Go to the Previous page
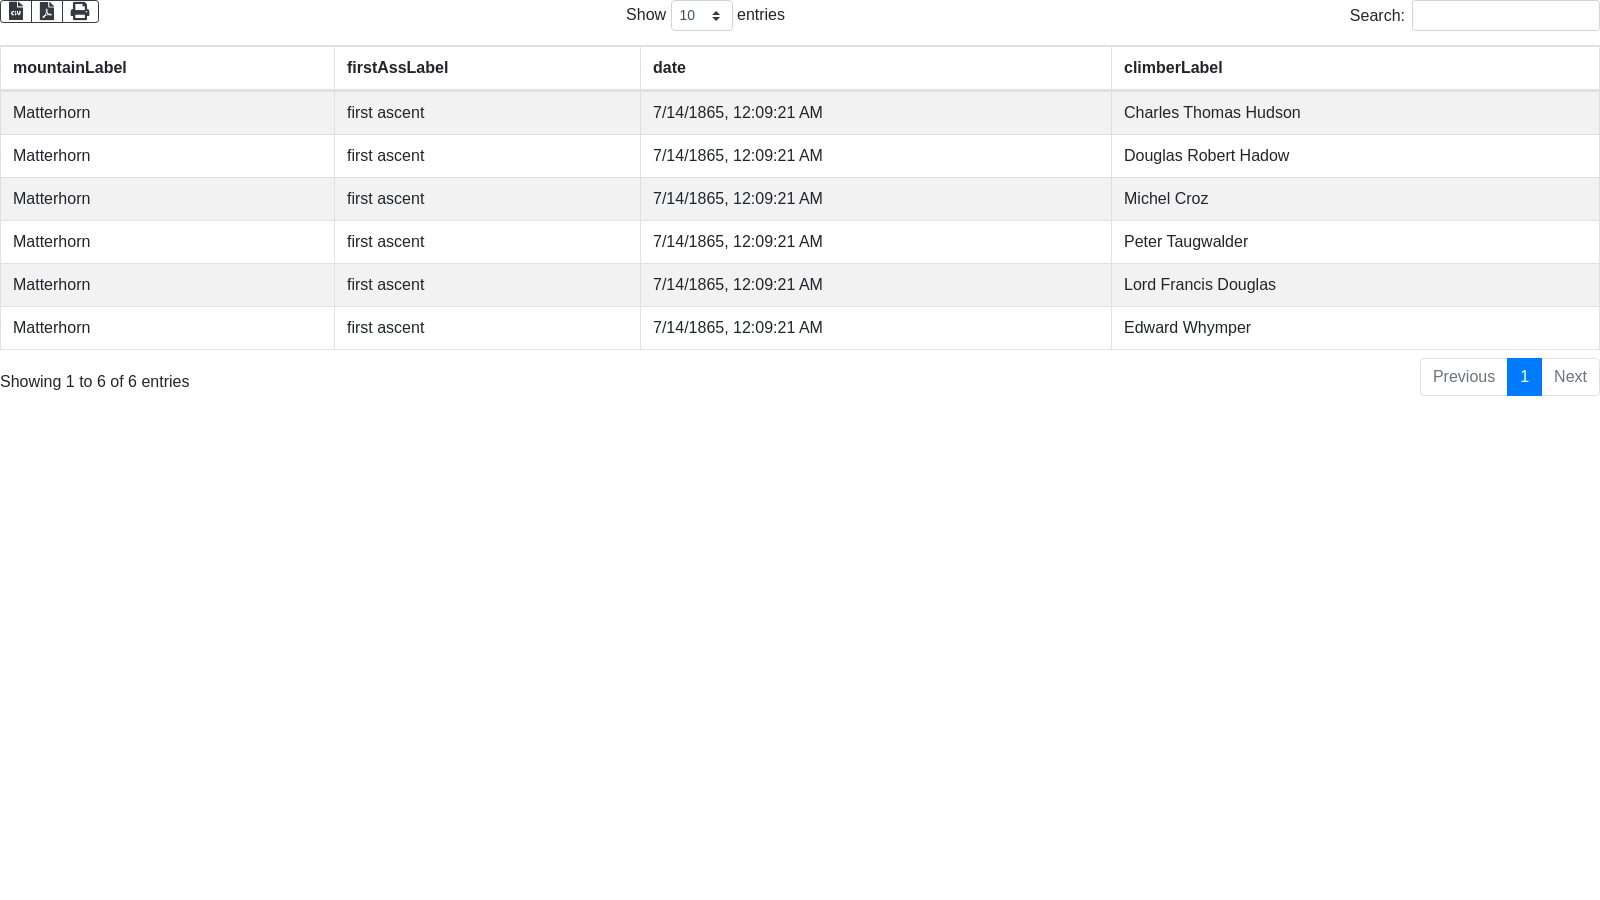 coord(1463,377)
